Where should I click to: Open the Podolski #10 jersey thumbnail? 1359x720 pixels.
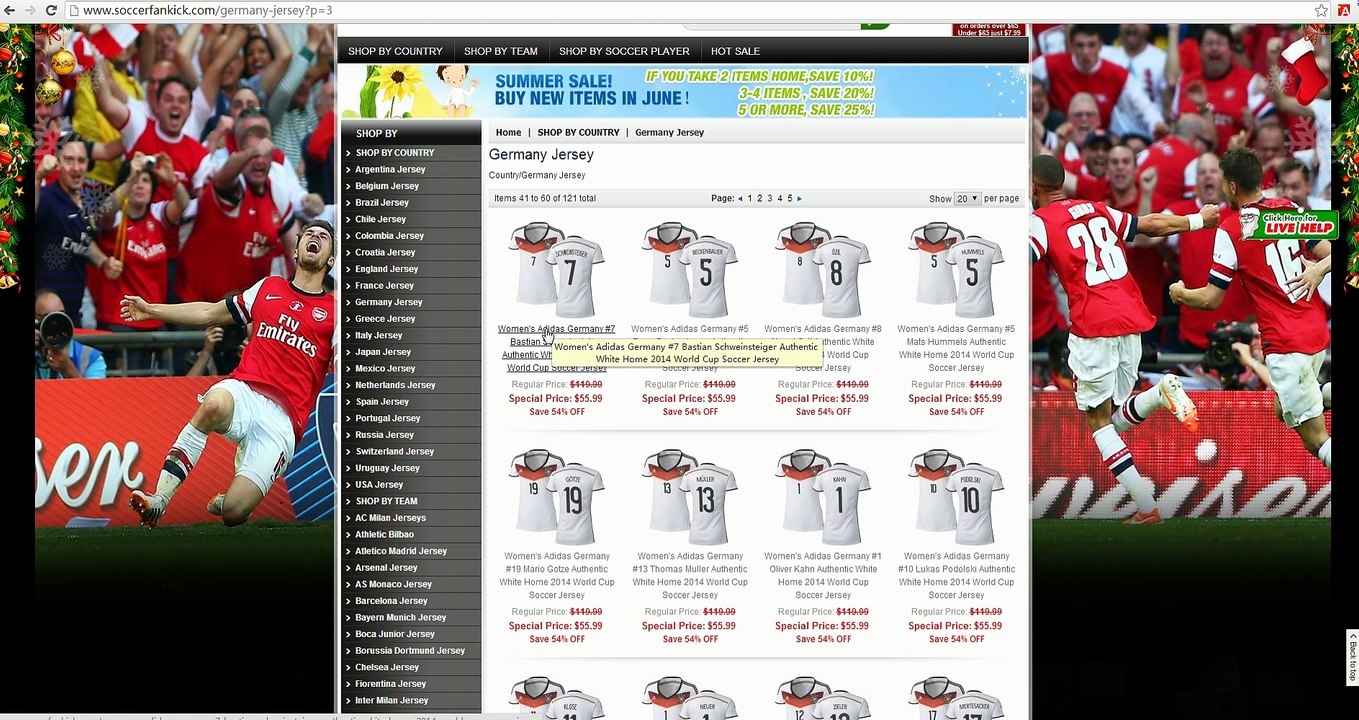pyautogui.click(x=956, y=497)
